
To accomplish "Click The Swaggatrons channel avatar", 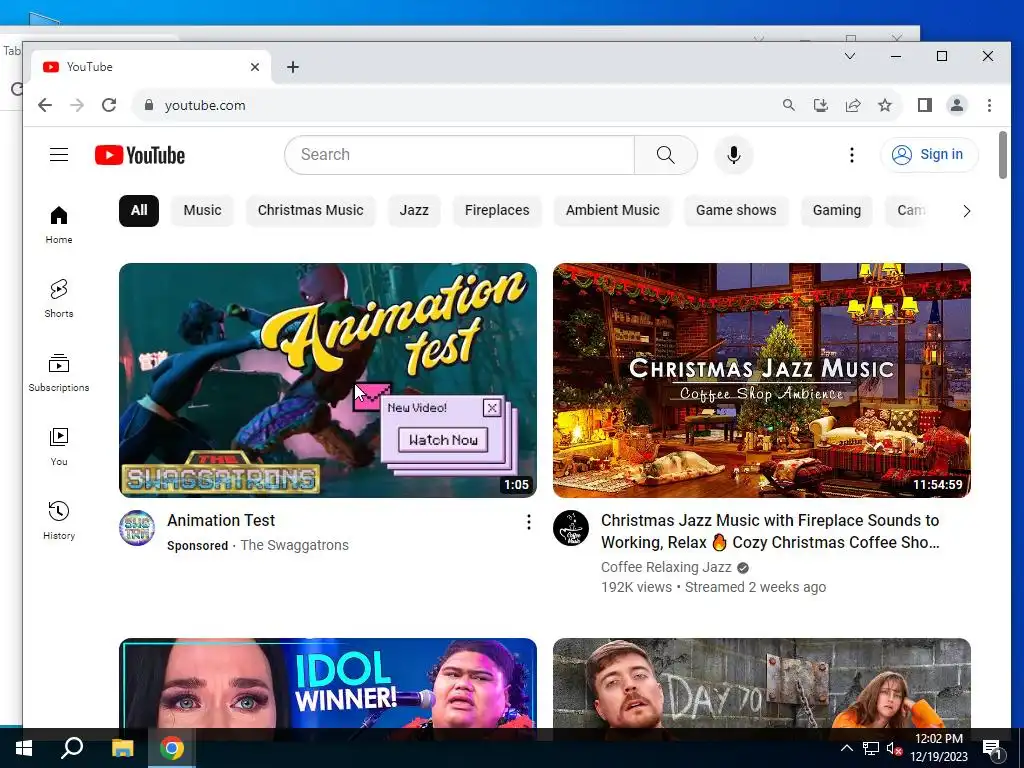I will pyautogui.click(x=137, y=528).
